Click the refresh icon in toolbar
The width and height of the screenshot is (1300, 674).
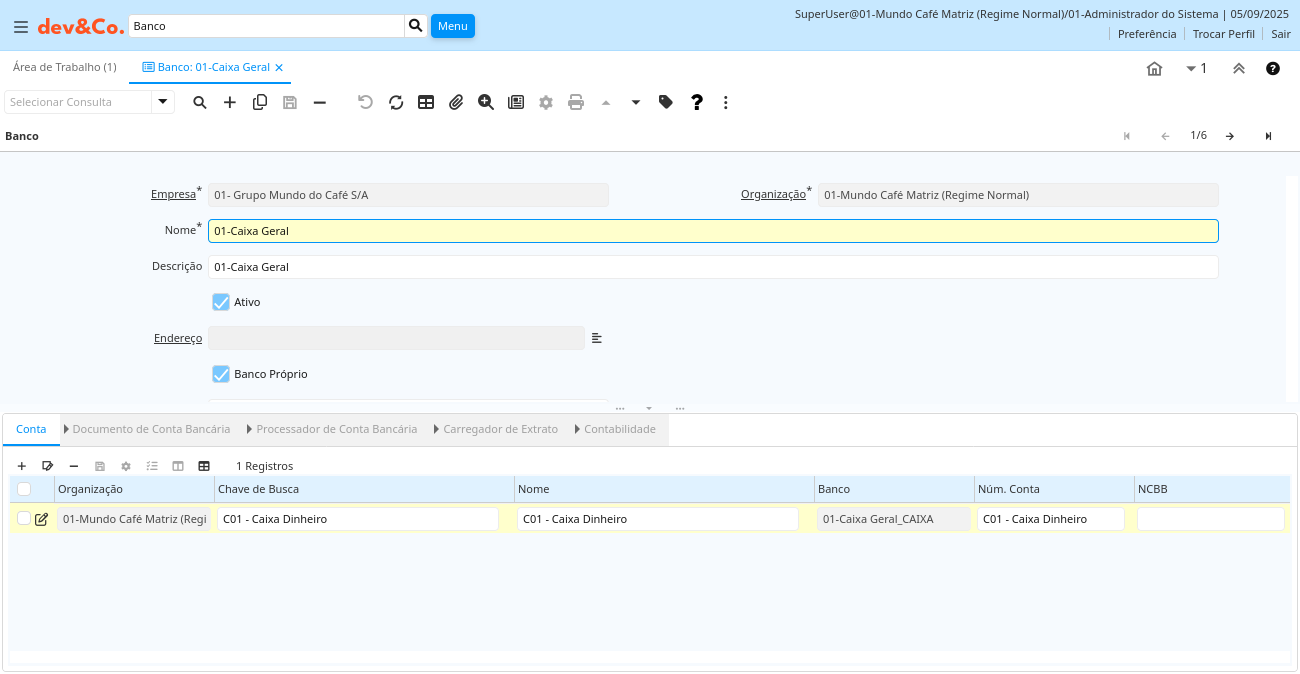[396, 102]
